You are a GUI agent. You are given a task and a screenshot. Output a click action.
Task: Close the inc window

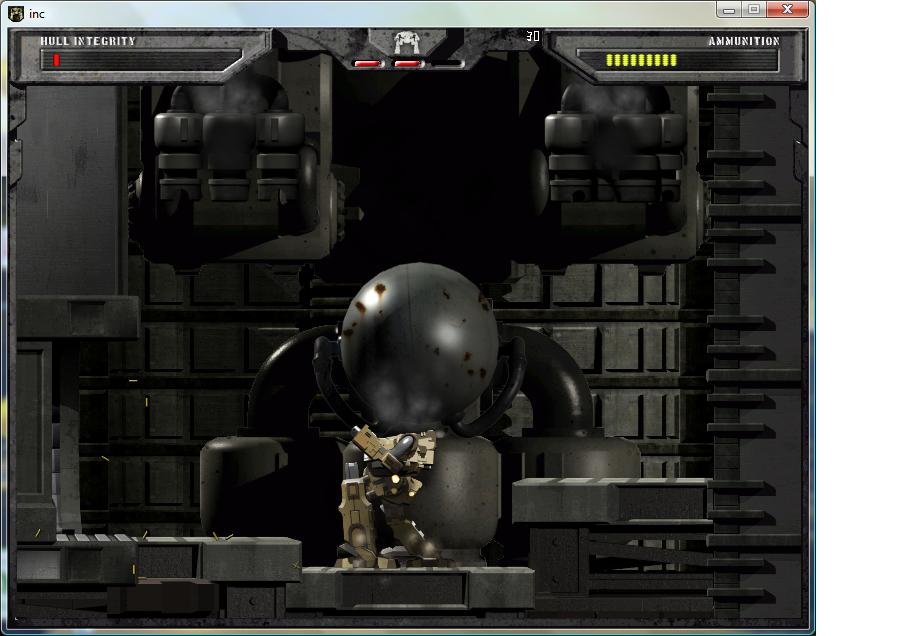[787, 9]
